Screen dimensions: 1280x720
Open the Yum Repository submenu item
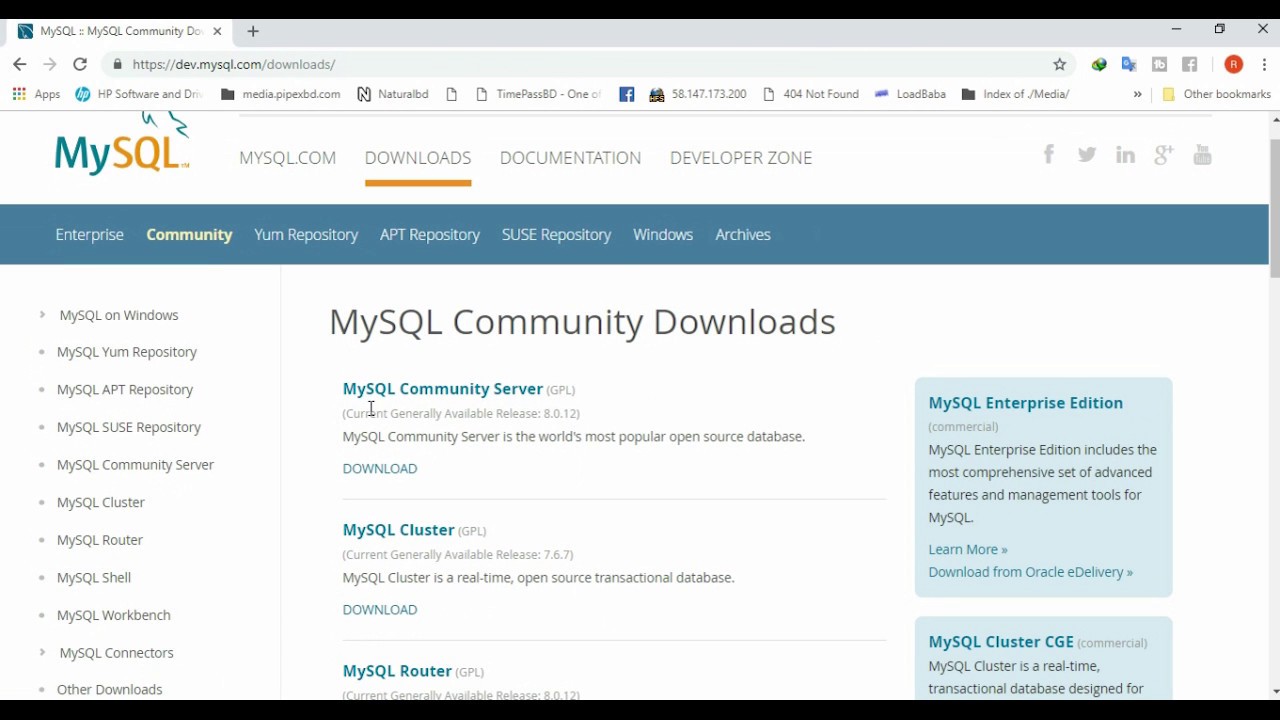coord(306,235)
